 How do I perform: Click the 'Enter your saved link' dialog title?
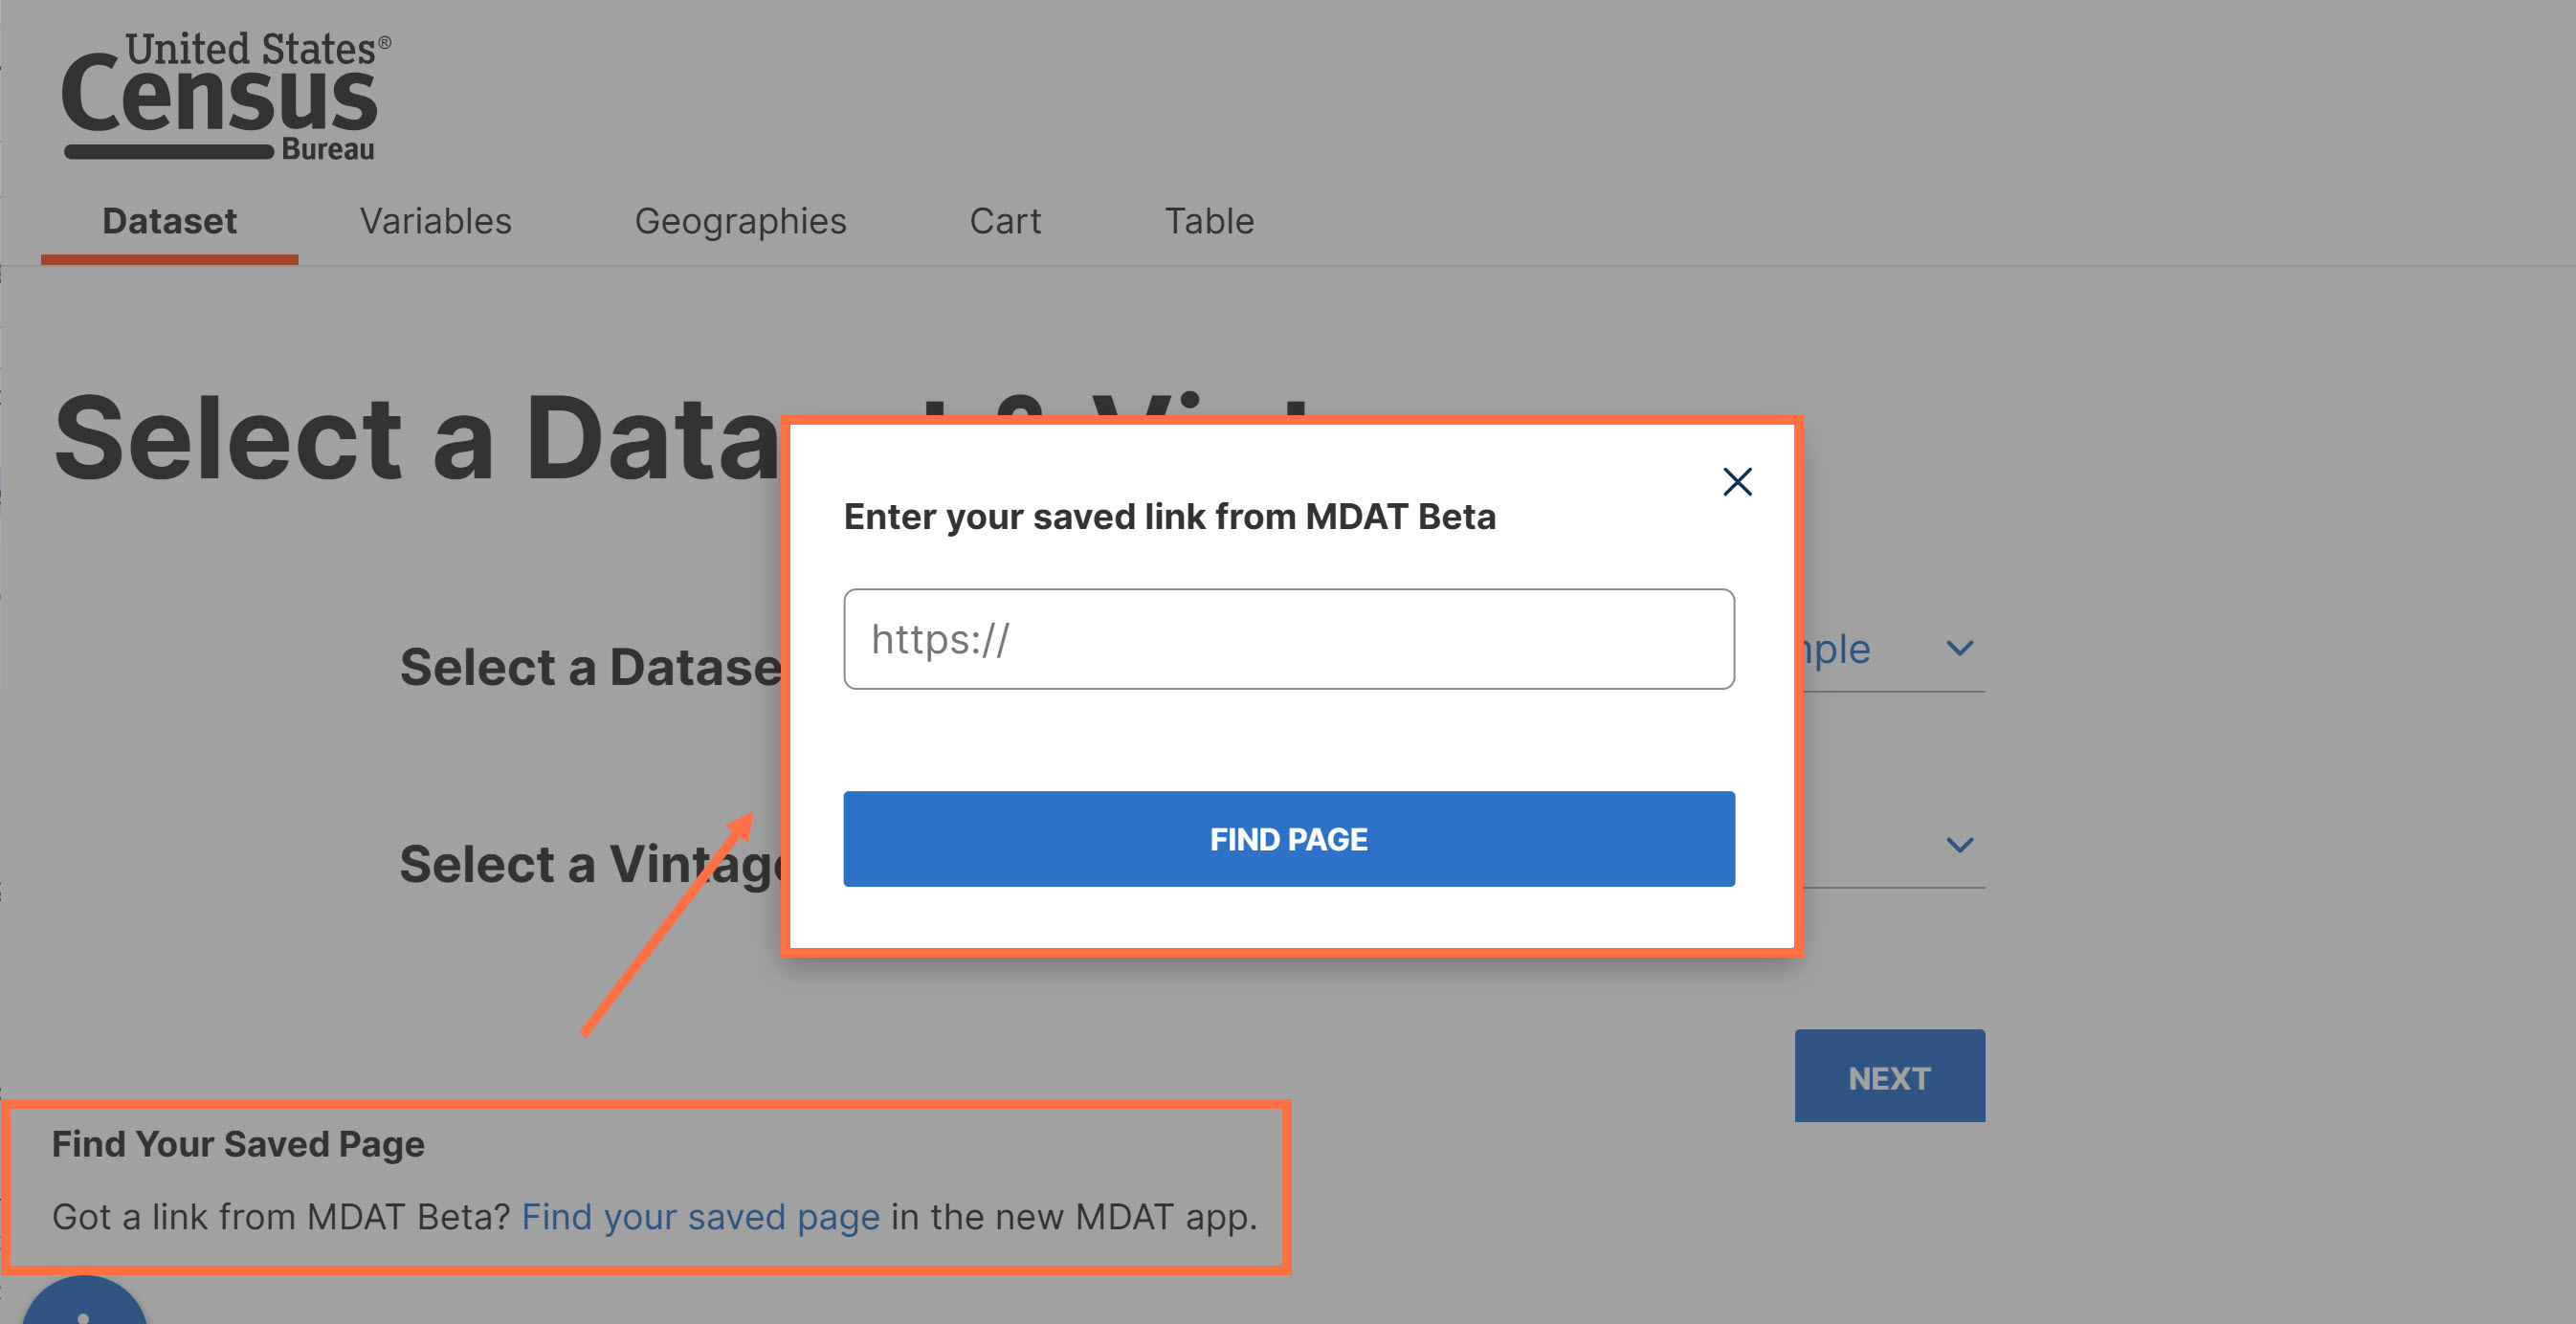(1169, 517)
